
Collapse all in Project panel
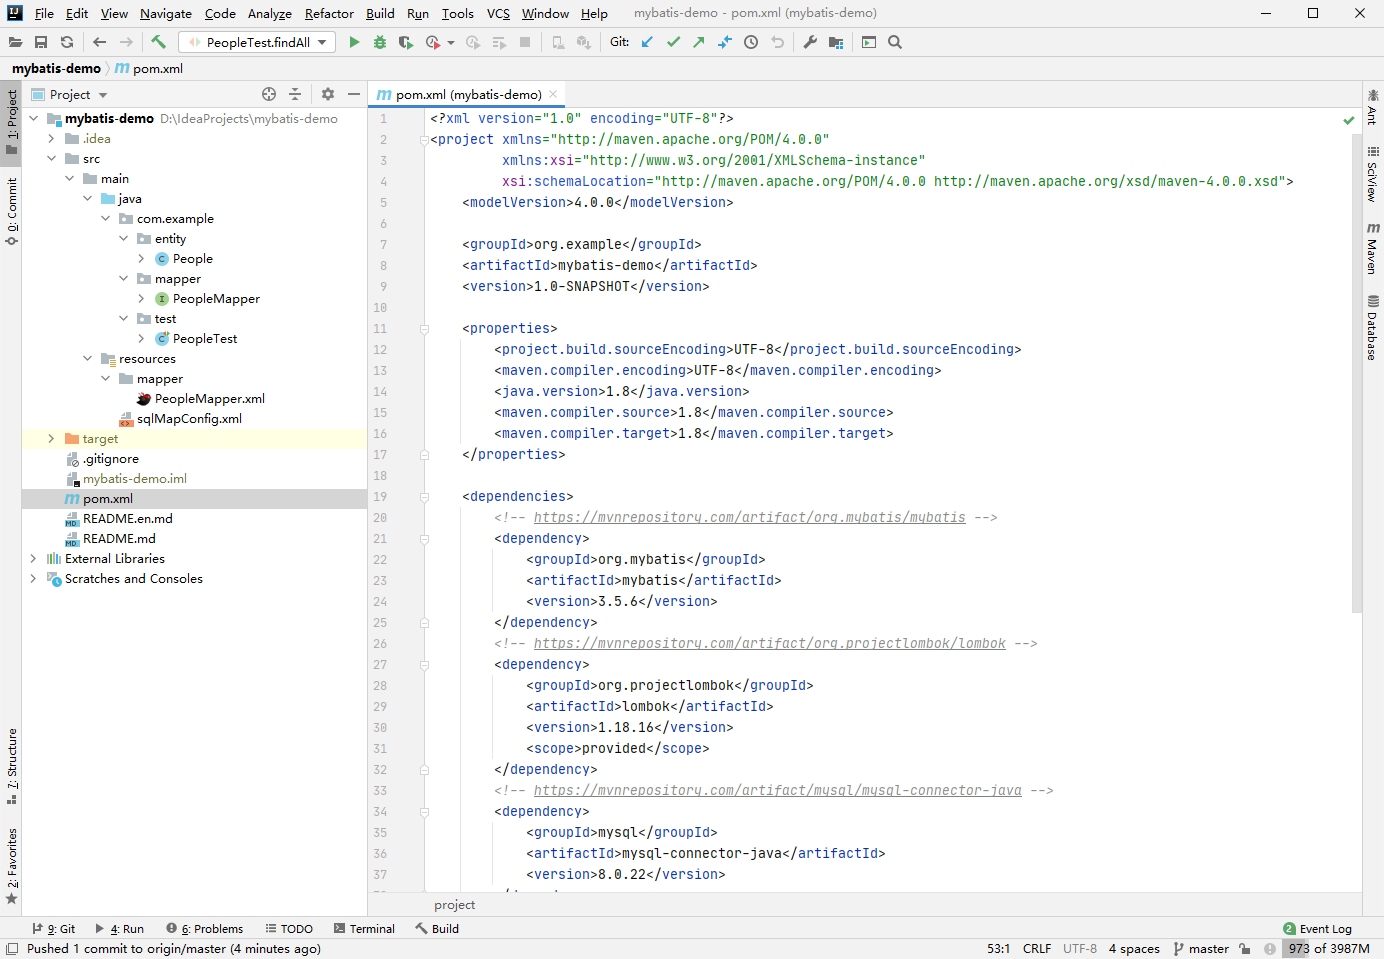coord(295,94)
